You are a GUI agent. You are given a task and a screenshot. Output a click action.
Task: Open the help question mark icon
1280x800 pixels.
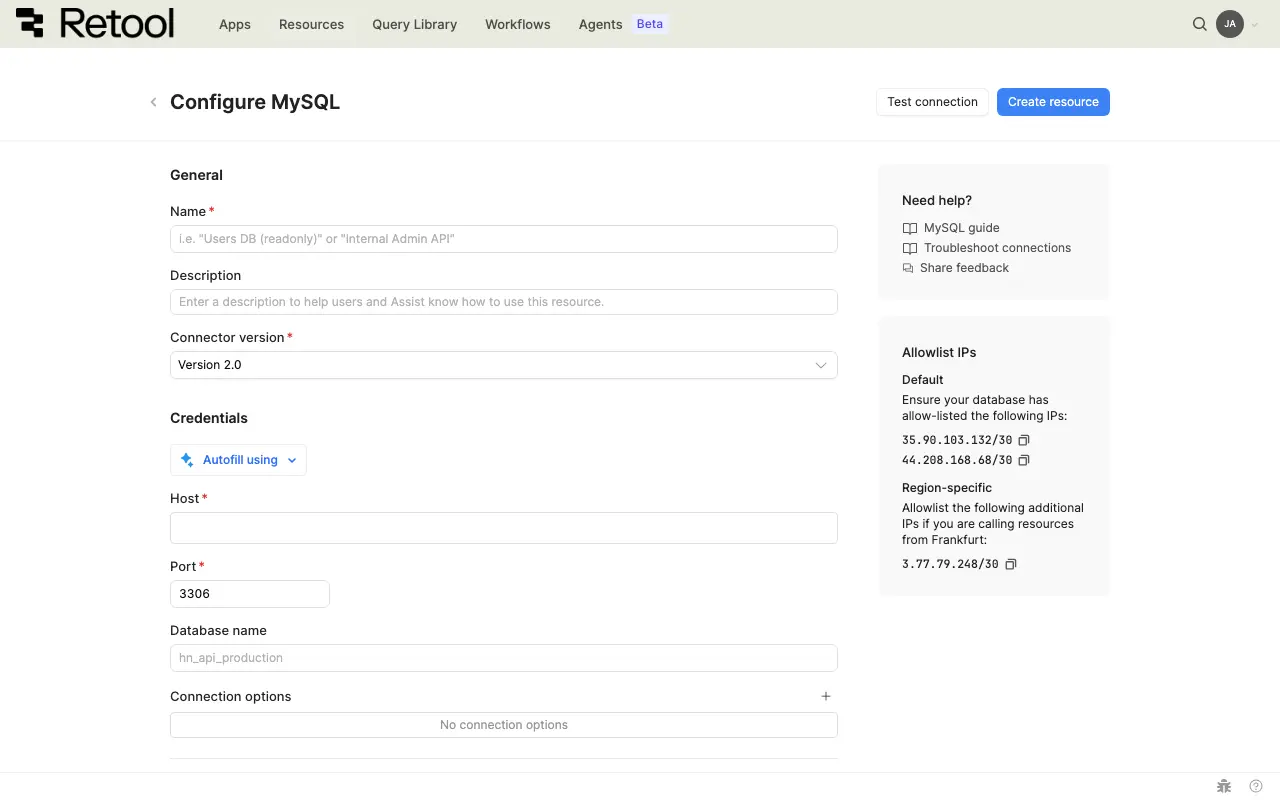[1256, 786]
